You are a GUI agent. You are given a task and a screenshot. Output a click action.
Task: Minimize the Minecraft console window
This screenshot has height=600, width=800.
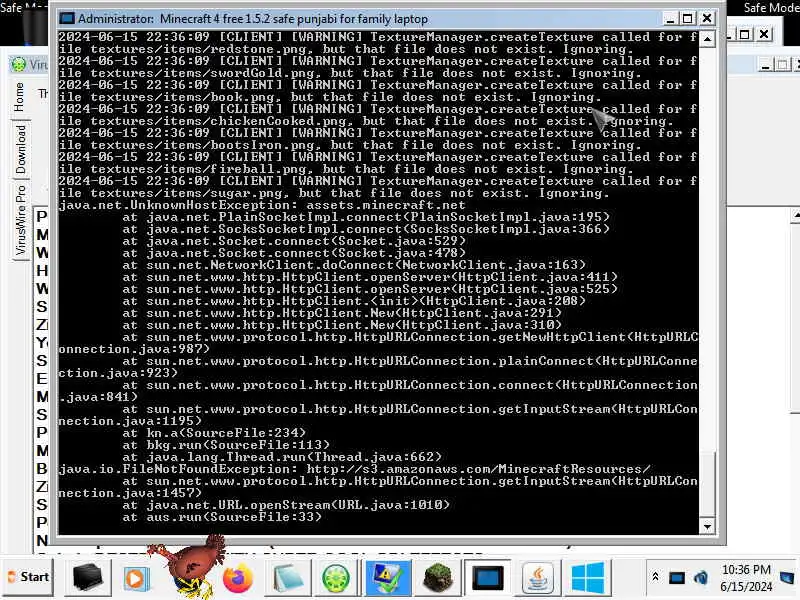(670, 19)
